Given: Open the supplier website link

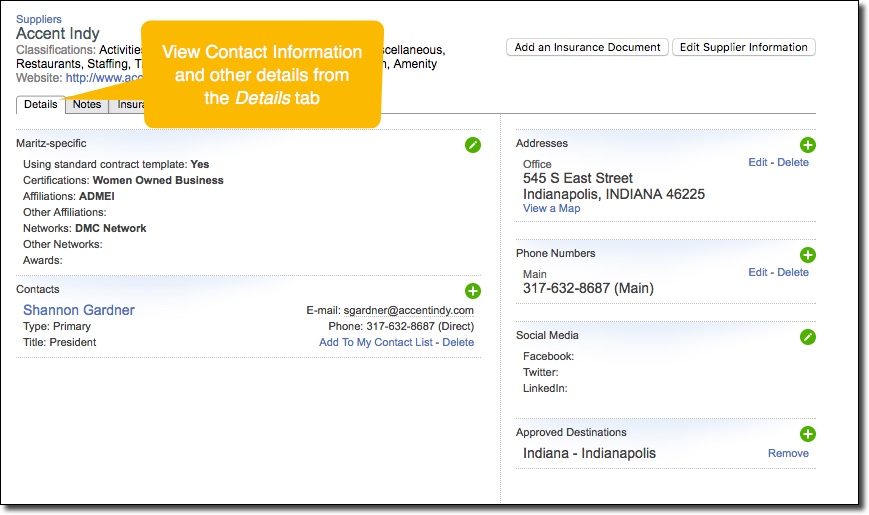Looking at the screenshot, I should (104, 78).
